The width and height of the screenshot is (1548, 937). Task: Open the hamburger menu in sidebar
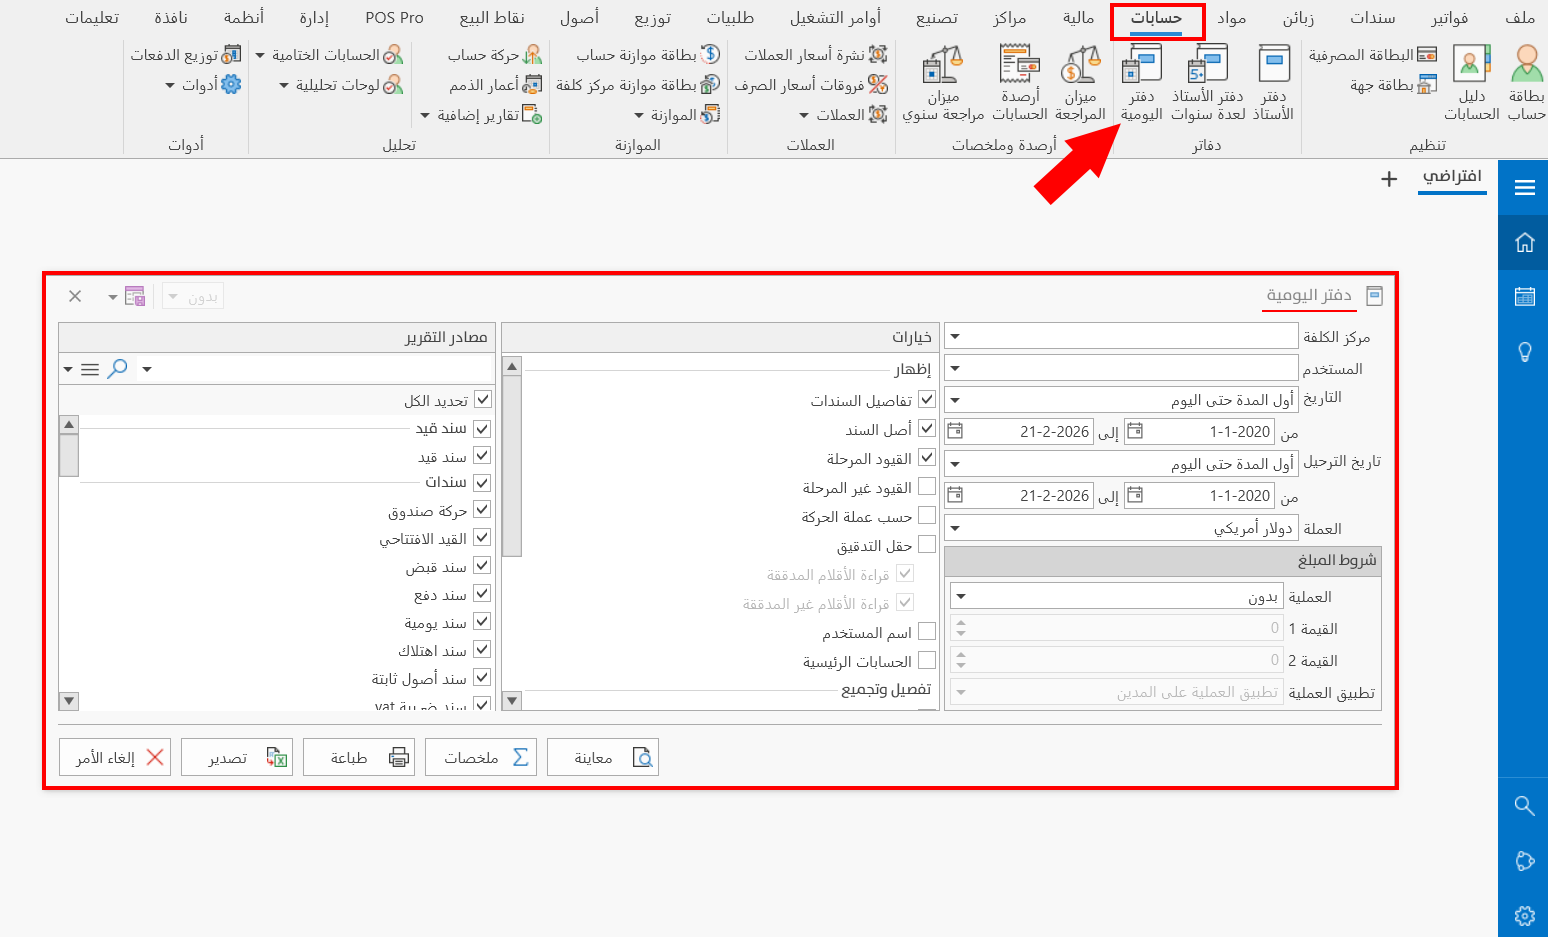point(1524,187)
